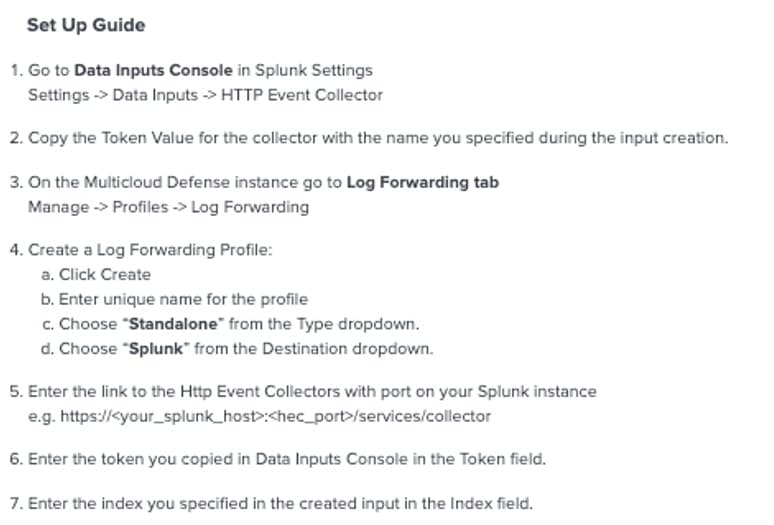
Task: Click number 3 list marker
Action: click(x=14, y=182)
